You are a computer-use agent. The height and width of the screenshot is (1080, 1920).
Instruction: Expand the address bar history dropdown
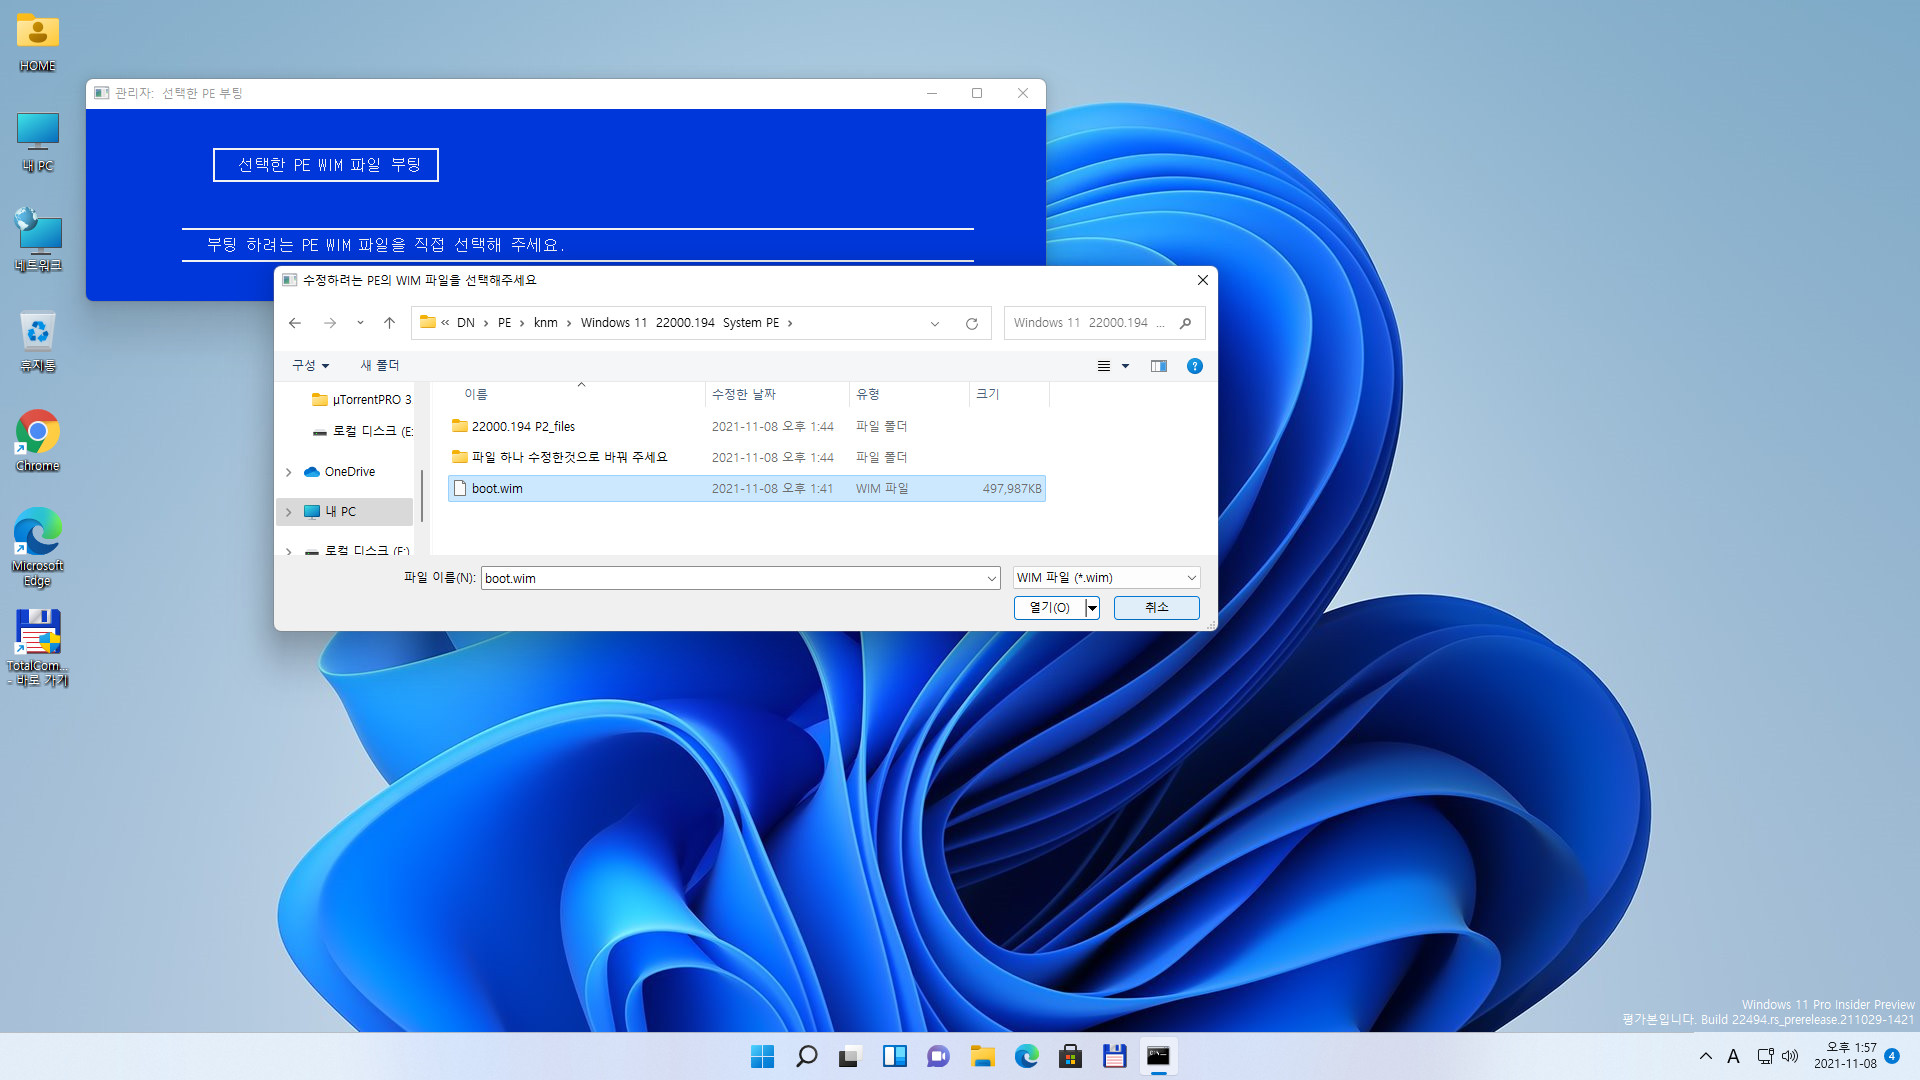pyautogui.click(x=935, y=323)
